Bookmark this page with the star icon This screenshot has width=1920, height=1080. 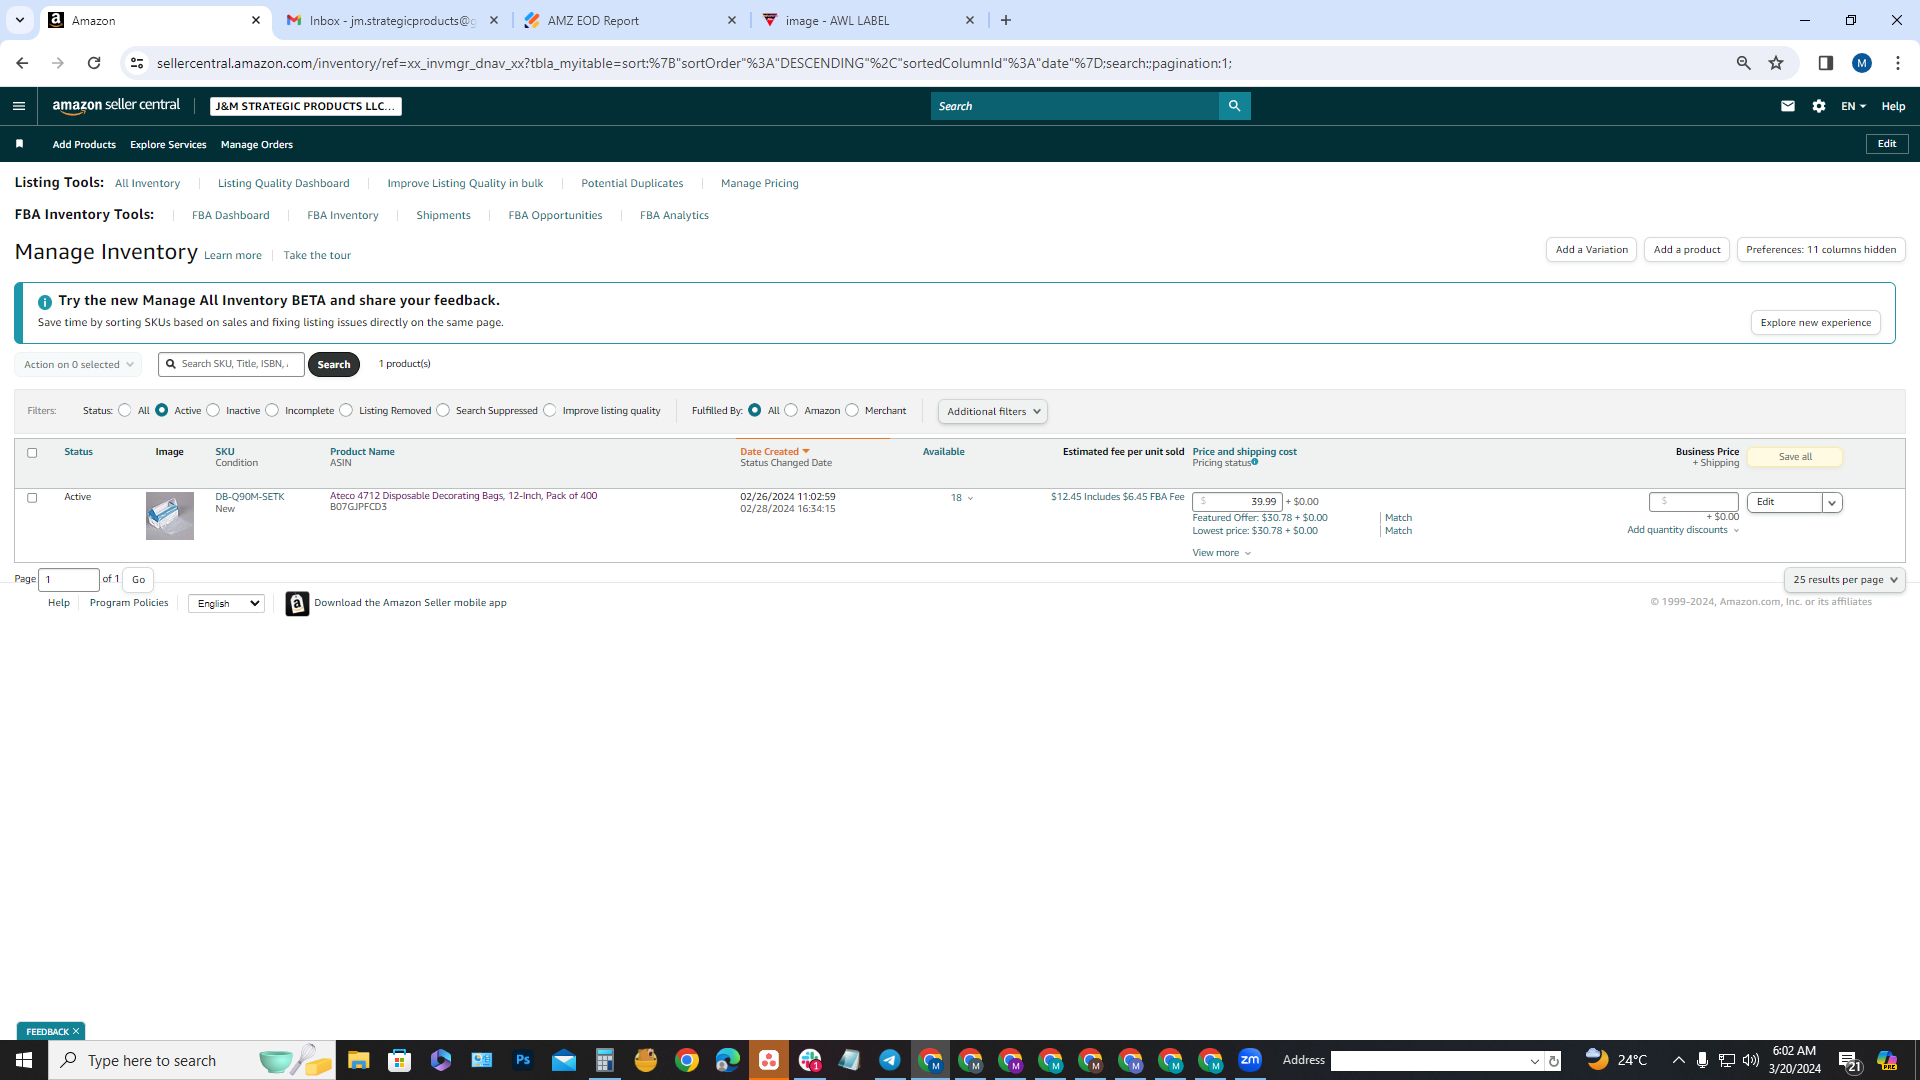(1776, 63)
